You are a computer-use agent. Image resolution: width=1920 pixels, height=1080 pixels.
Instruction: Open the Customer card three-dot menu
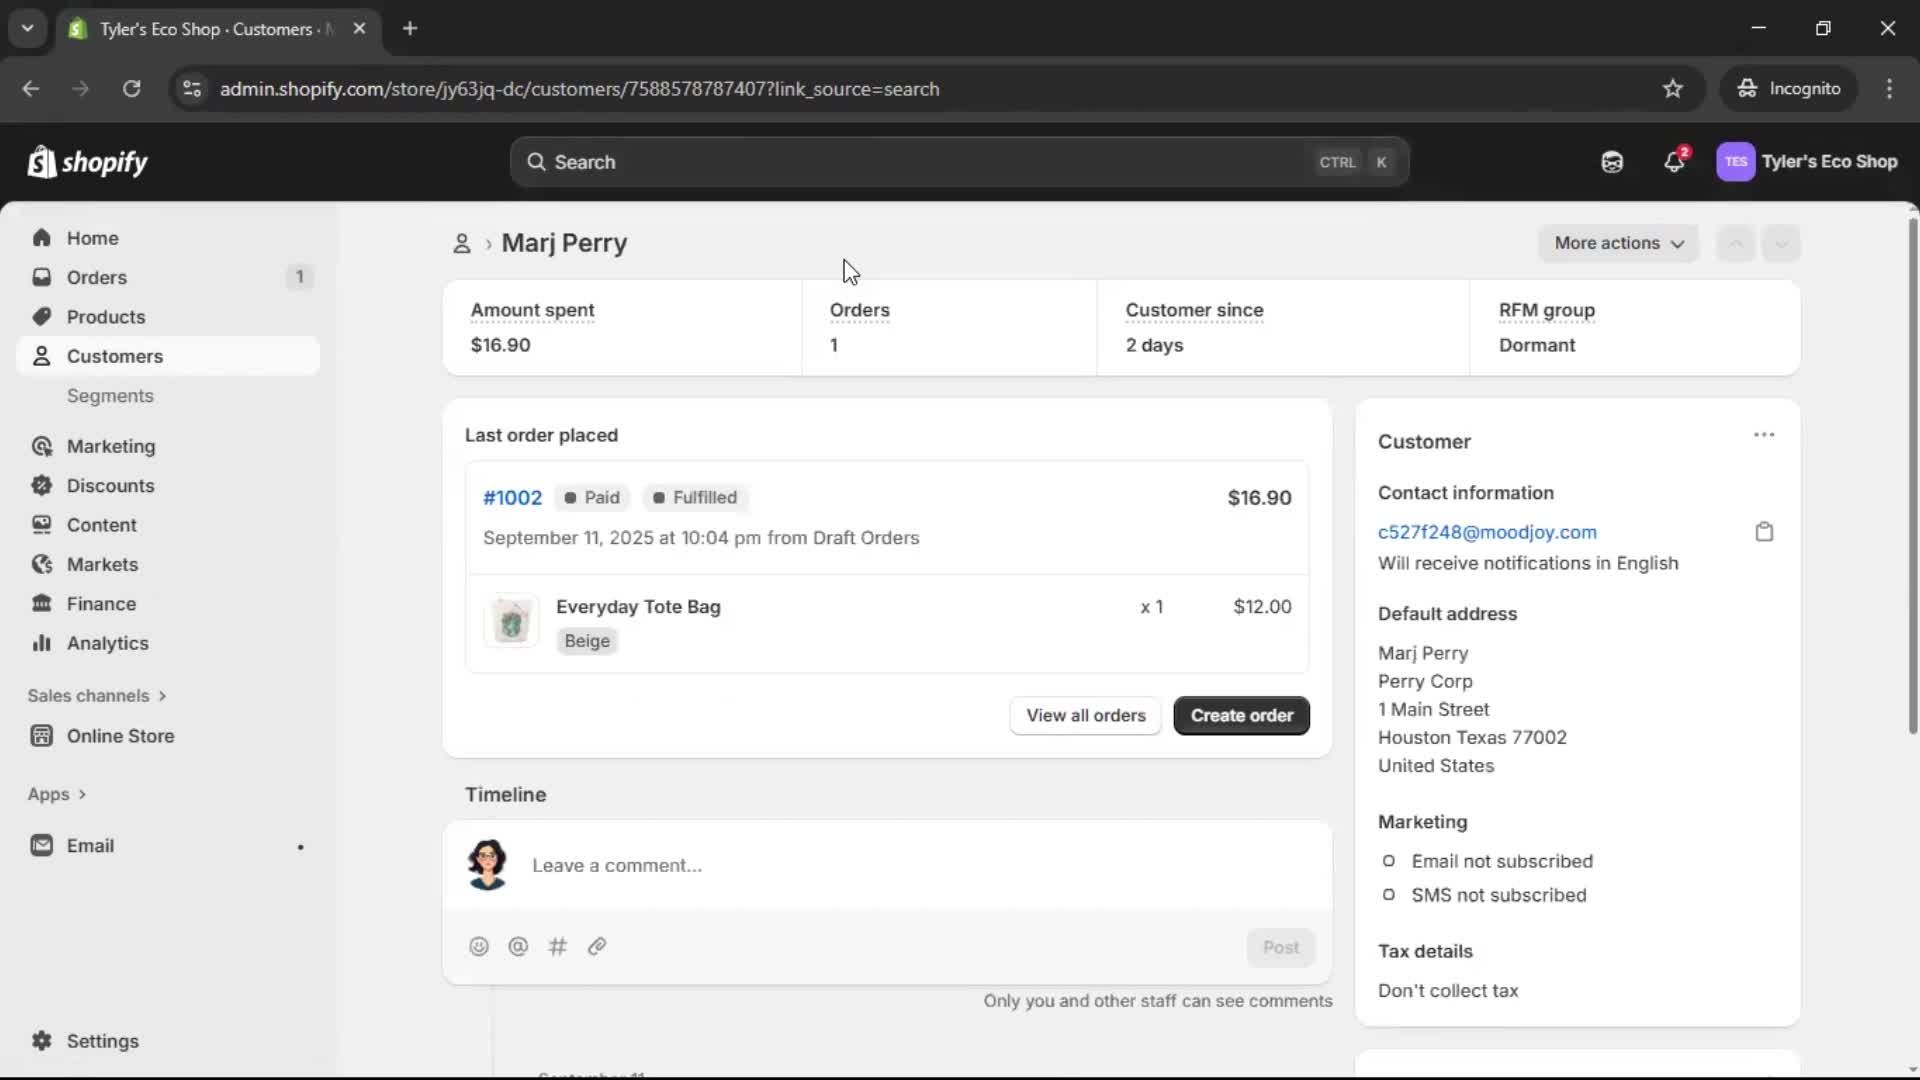coord(1764,435)
